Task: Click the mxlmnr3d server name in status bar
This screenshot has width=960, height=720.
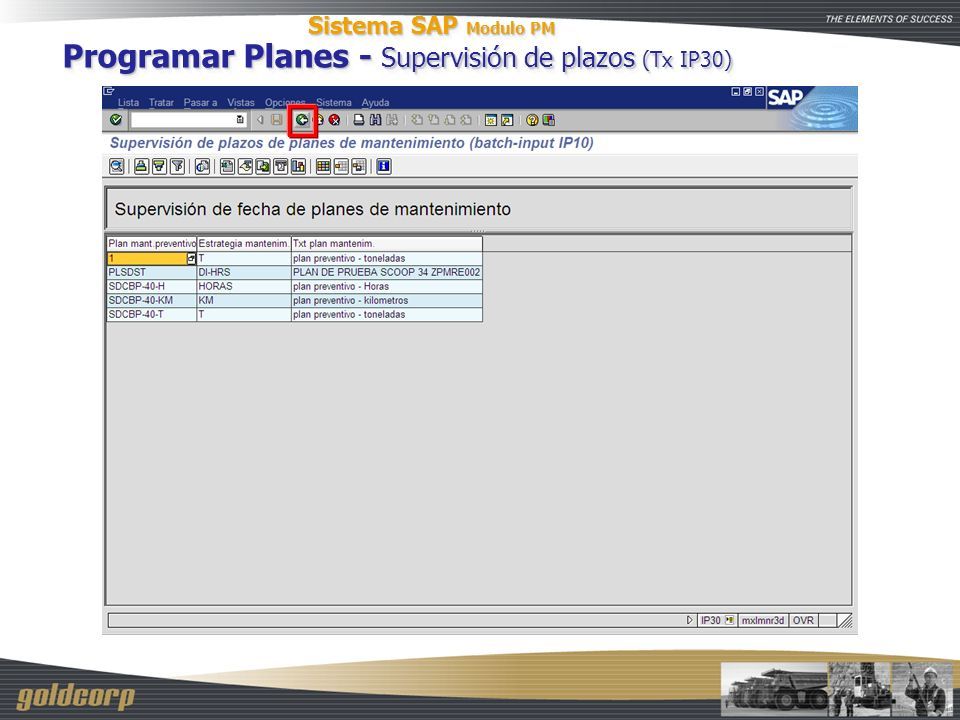Action: 763,620
